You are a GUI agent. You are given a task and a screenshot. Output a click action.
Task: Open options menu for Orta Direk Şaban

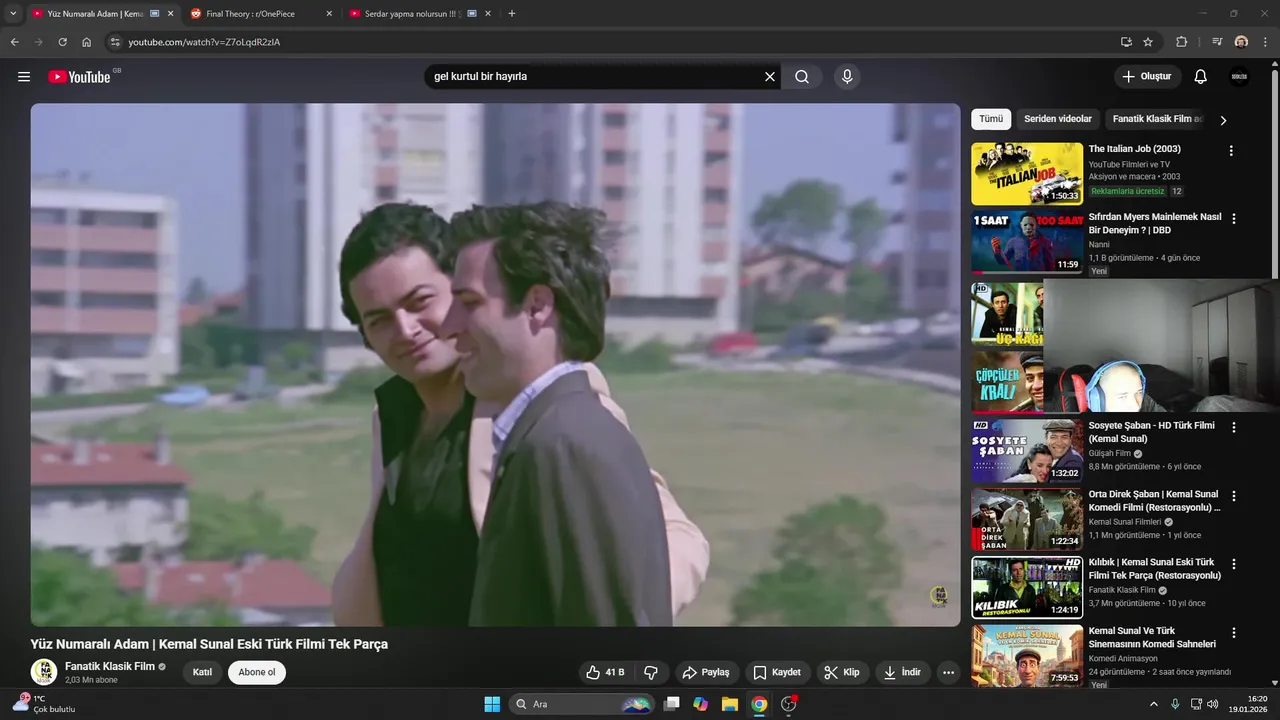point(1234,496)
